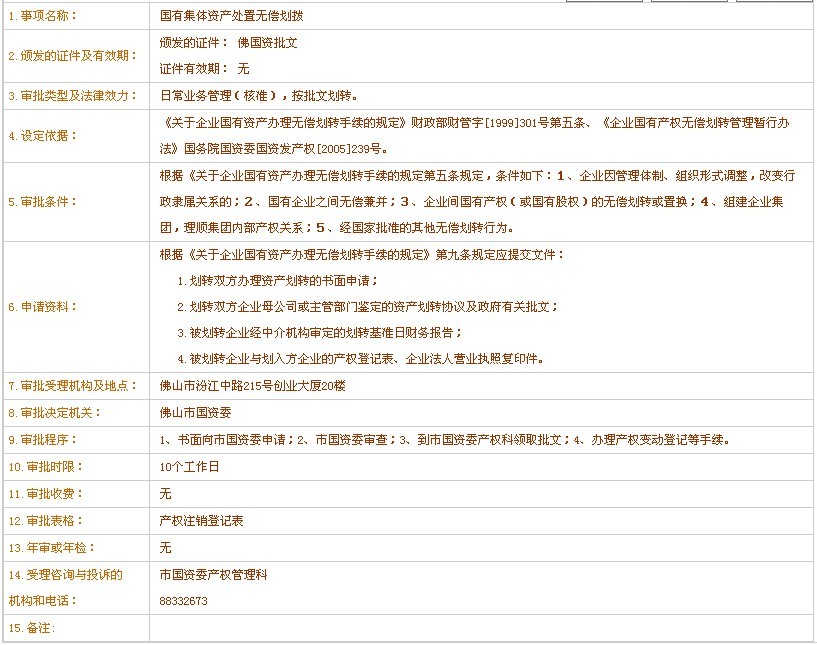
Task: Click item 4 about 产权登记表、营业执照复印件
Action: pos(361,359)
